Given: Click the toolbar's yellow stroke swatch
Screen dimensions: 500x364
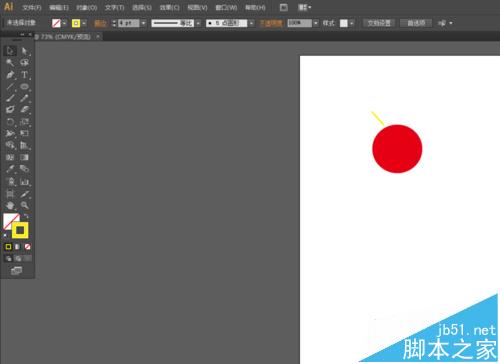Looking at the screenshot, I should pyautogui.click(x=20, y=230).
